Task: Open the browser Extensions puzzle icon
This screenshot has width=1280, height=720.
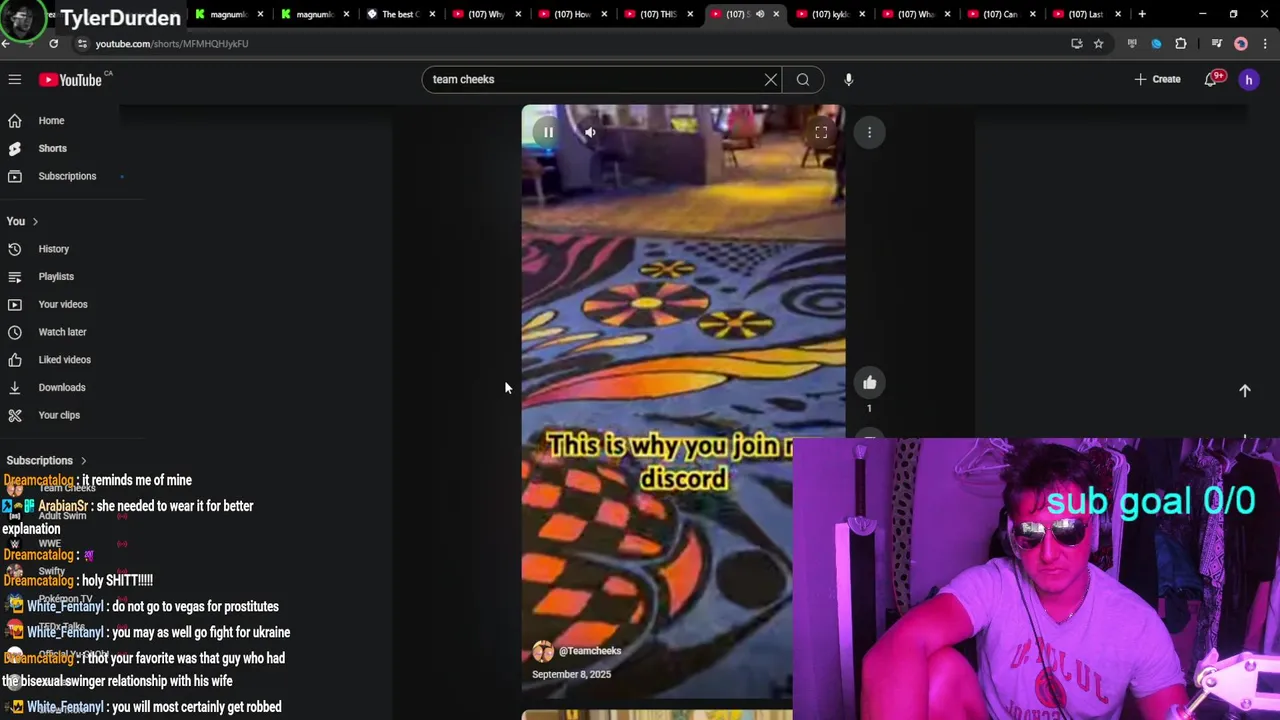Action: click(1181, 44)
